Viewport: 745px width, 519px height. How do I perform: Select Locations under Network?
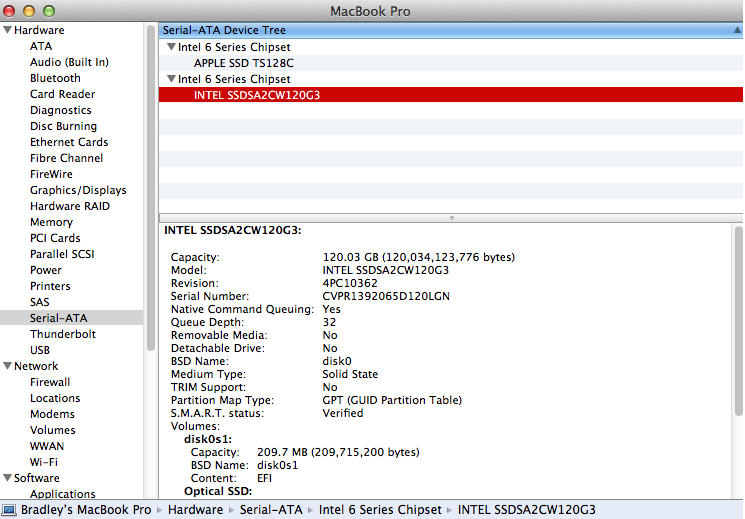tap(55, 398)
